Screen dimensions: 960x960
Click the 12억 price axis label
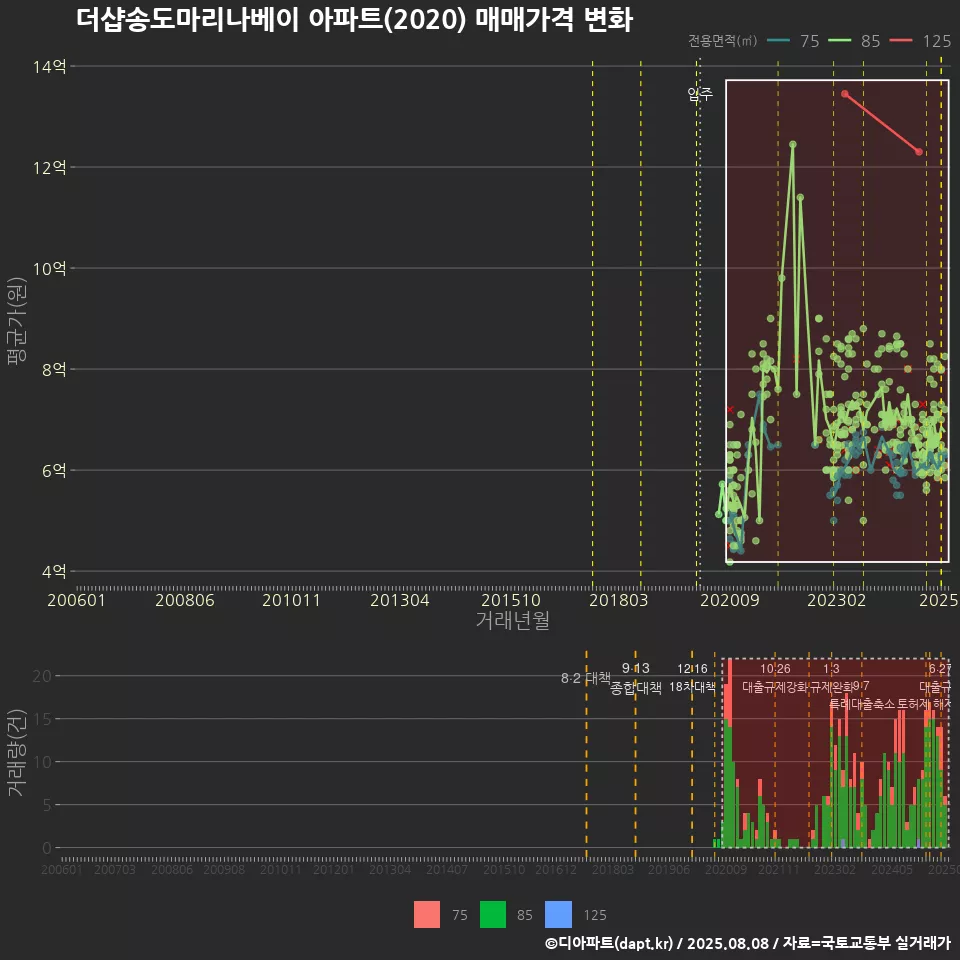(50, 167)
